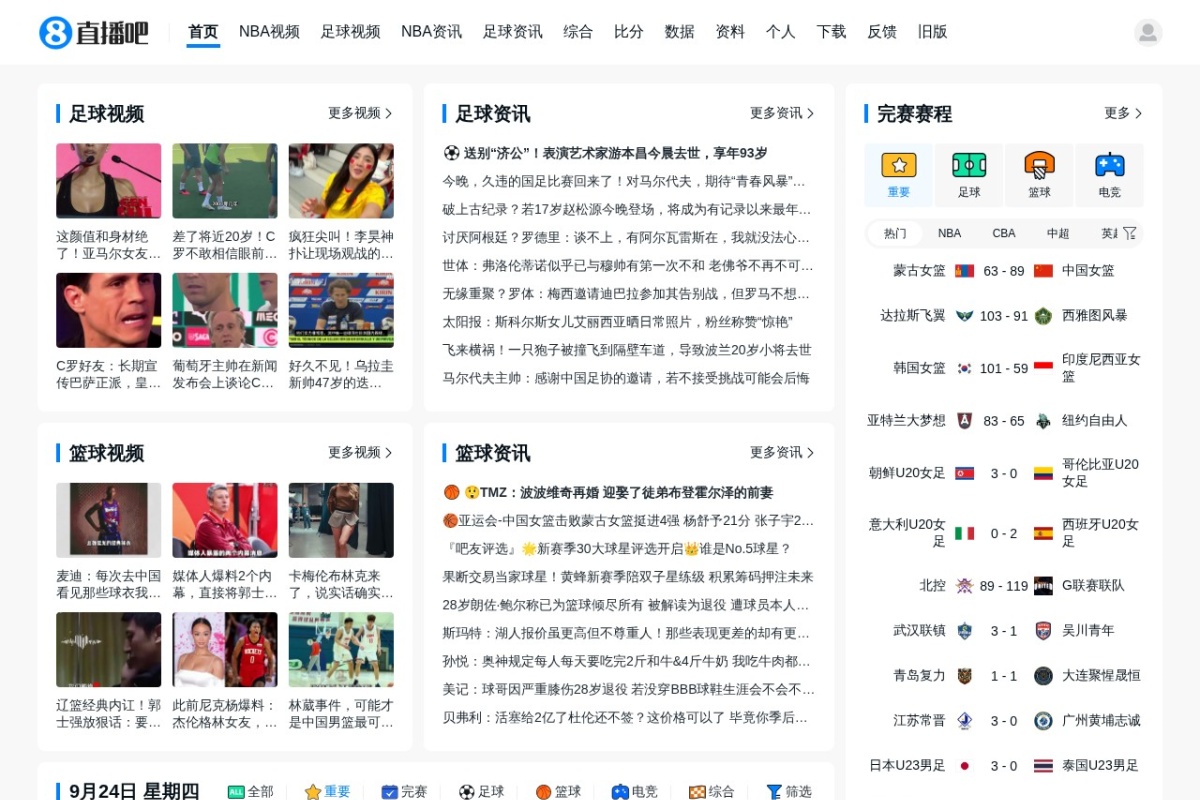
Task: Select the 篮球 hoop icon in 完赛赛程
Action: (x=1039, y=165)
